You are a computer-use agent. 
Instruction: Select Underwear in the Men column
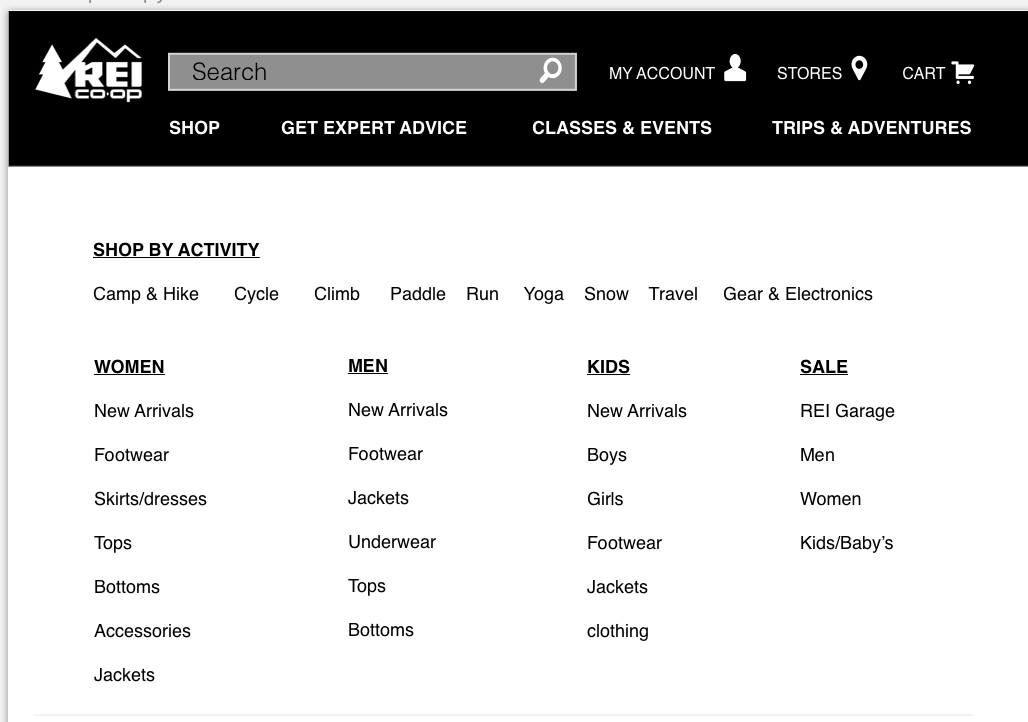click(x=392, y=542)
